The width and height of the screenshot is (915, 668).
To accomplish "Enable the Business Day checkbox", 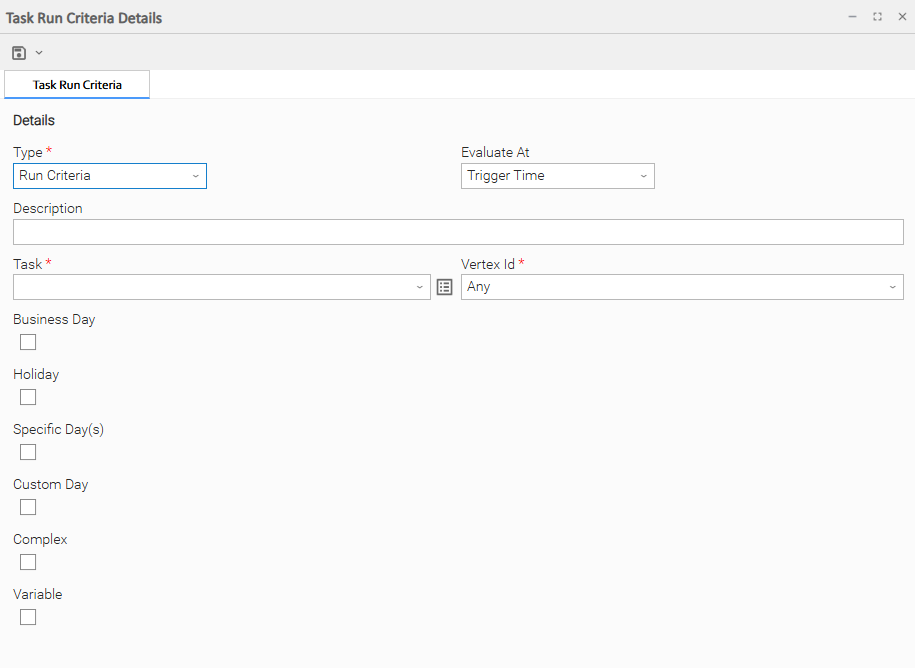I will [28, 342].
